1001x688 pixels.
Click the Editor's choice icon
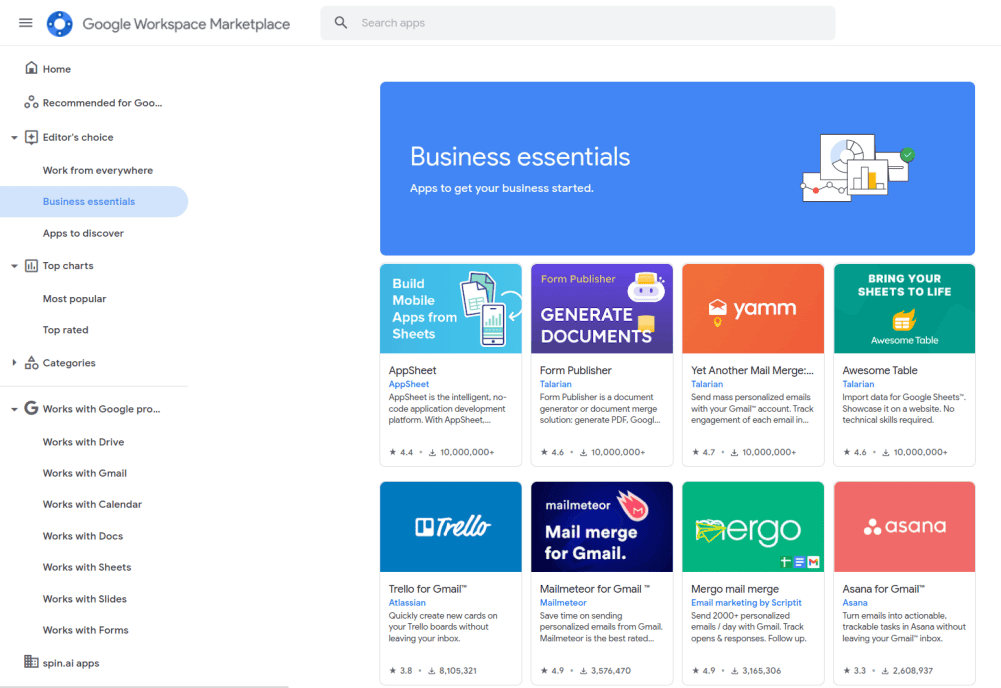tap(31, 137)
